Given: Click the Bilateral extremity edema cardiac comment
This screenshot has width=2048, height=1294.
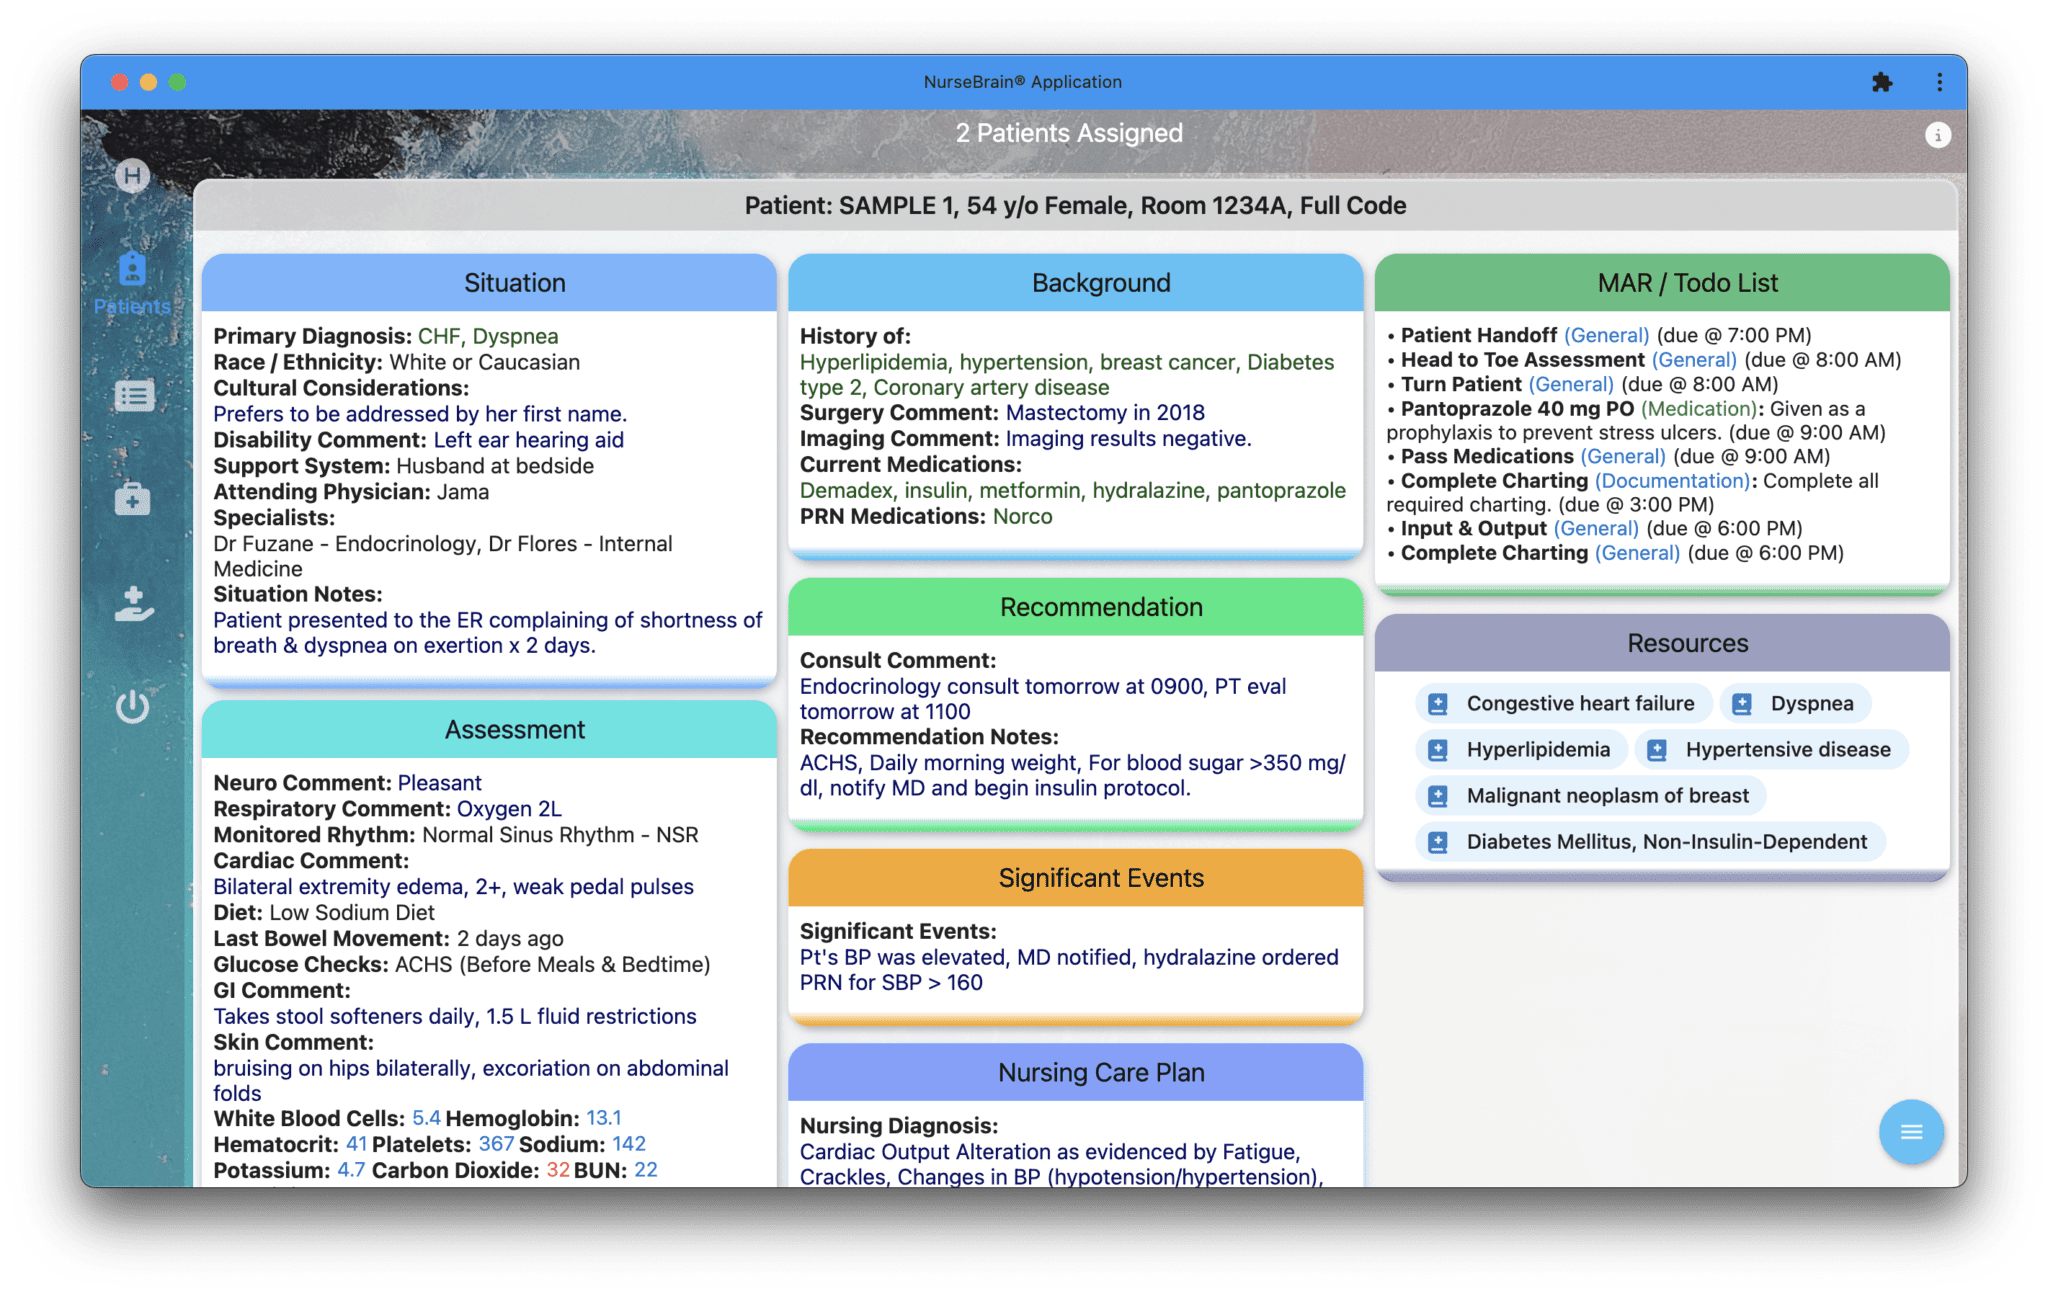Looking at the screenshot, I should (x=453, y=887).
